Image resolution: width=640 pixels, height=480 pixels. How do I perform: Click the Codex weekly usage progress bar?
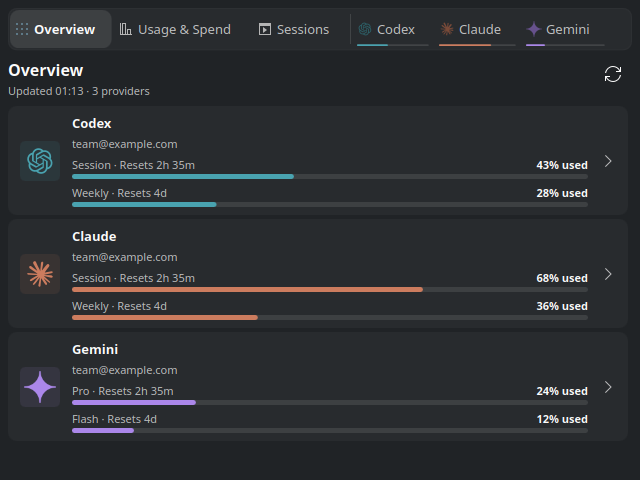click(x=330, y=204)
